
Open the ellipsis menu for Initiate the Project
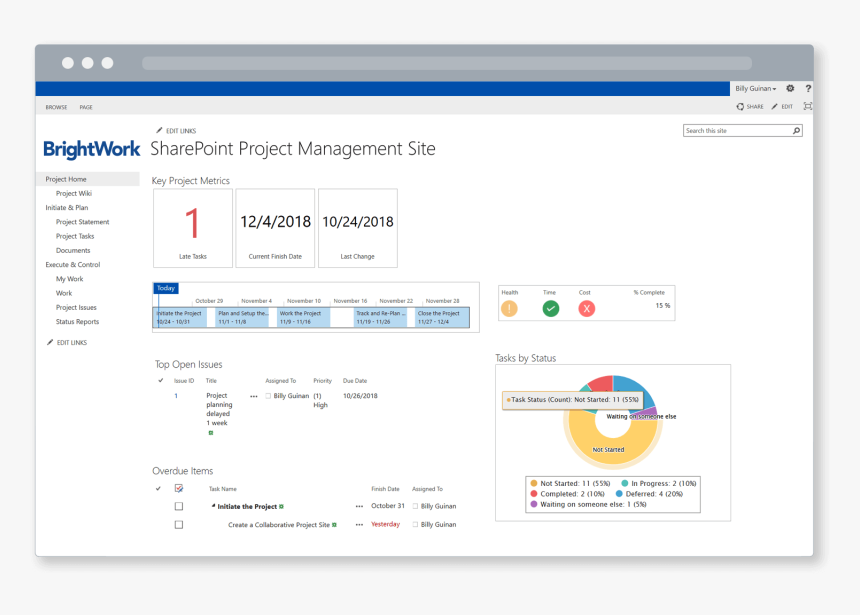pyautogui.click(x=358, y=506)
